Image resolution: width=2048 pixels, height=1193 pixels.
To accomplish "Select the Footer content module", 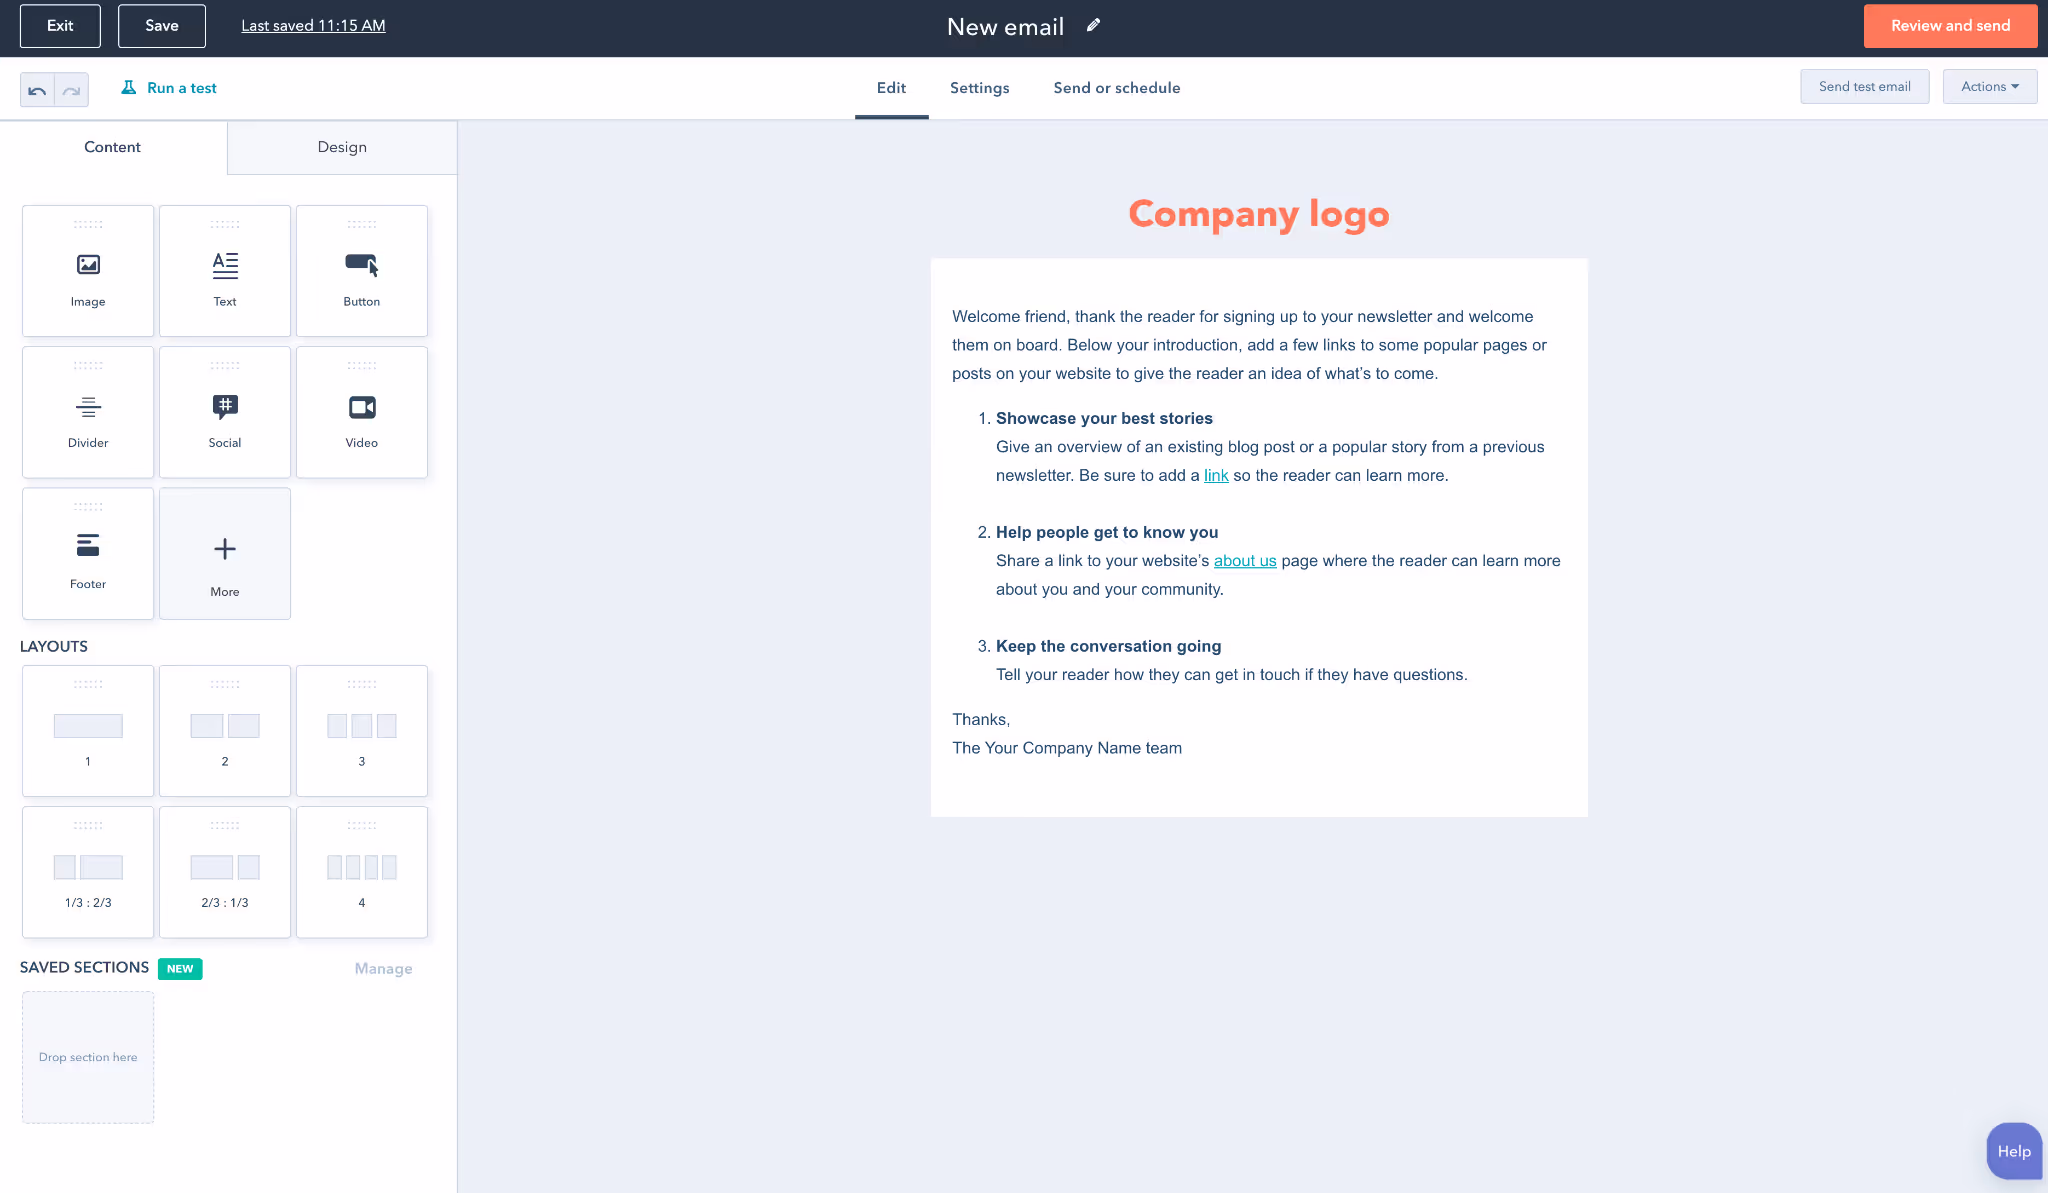I will tap(88, 553).
